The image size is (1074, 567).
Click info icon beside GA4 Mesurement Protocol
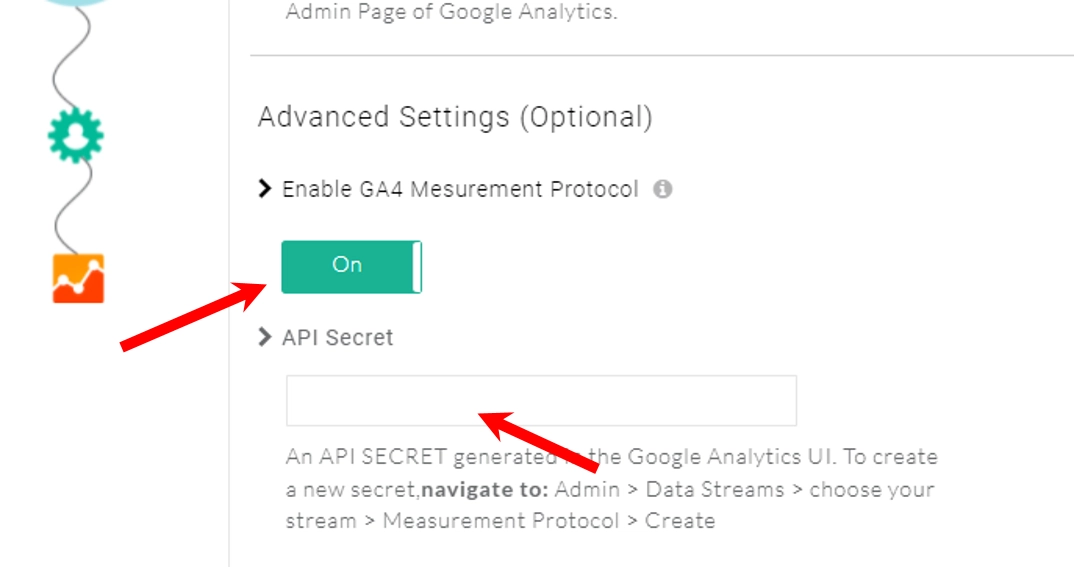tap(662, 189)
